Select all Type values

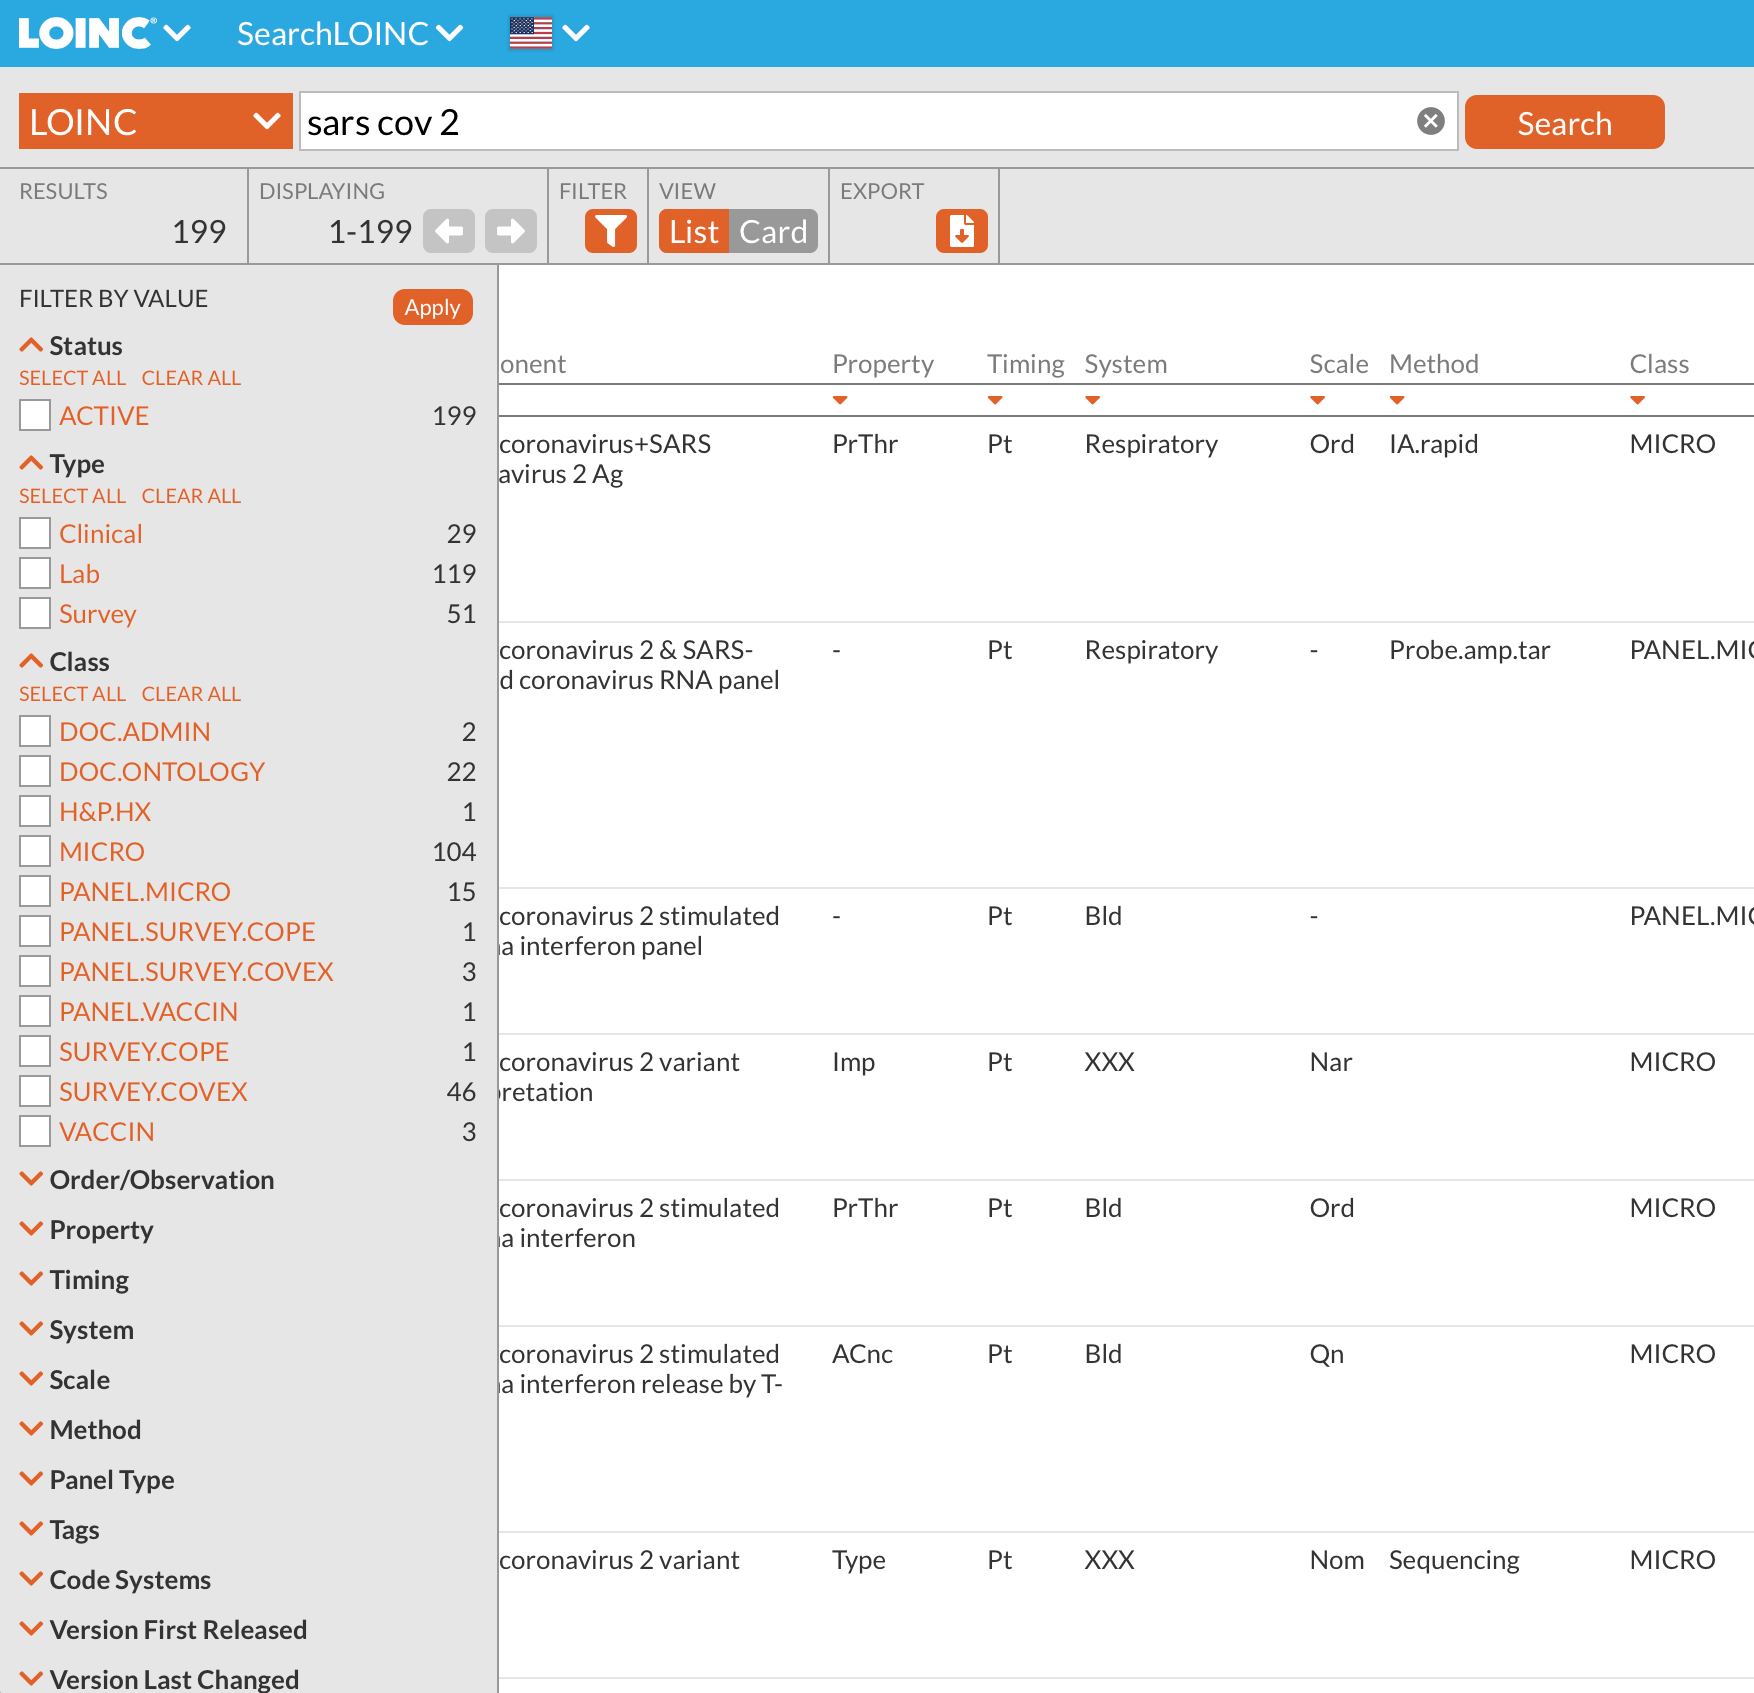pyautogui.click(x=72, y=496)
